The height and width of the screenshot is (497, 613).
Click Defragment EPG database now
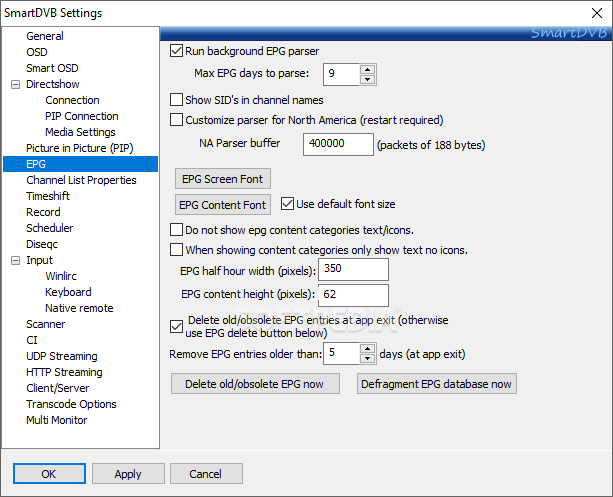437,384
